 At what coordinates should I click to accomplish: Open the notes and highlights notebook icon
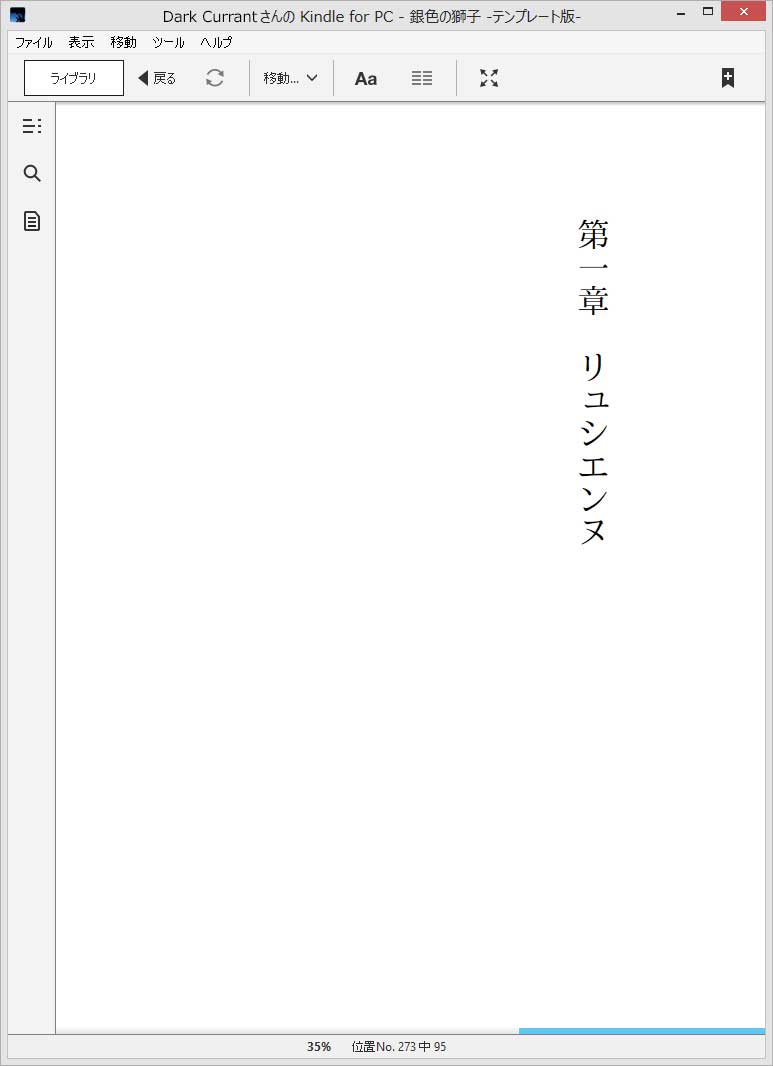click(32, 221)
